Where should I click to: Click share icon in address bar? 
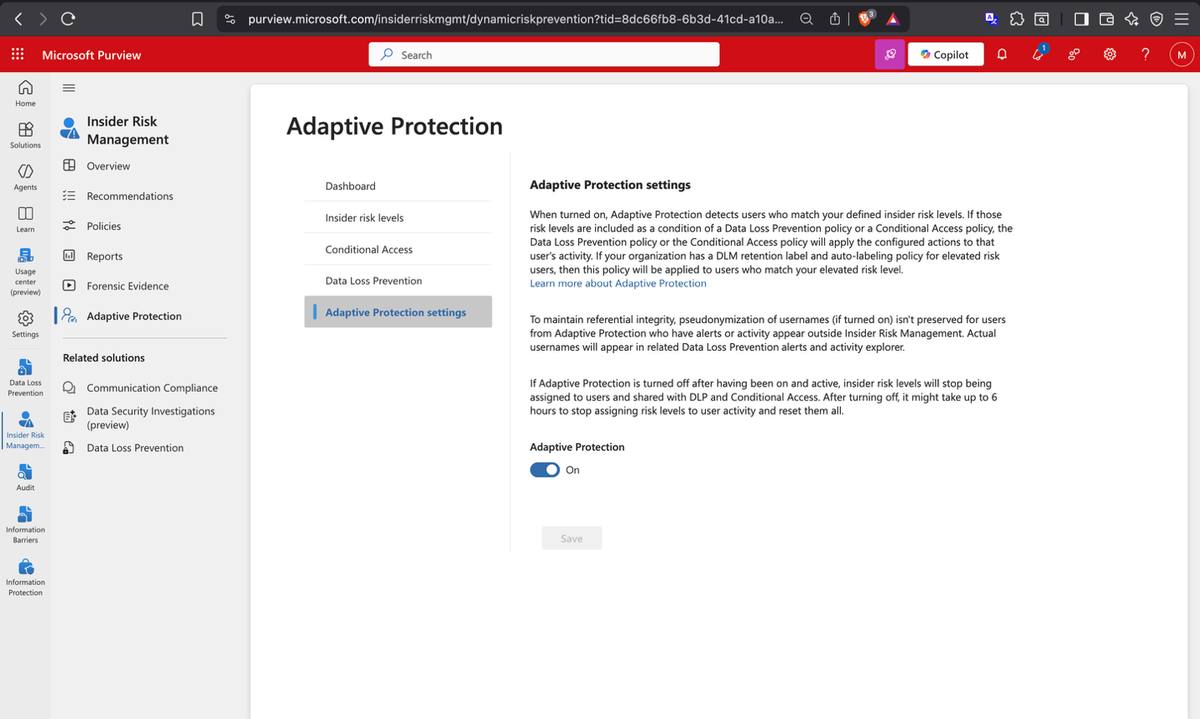coord(834,18)
